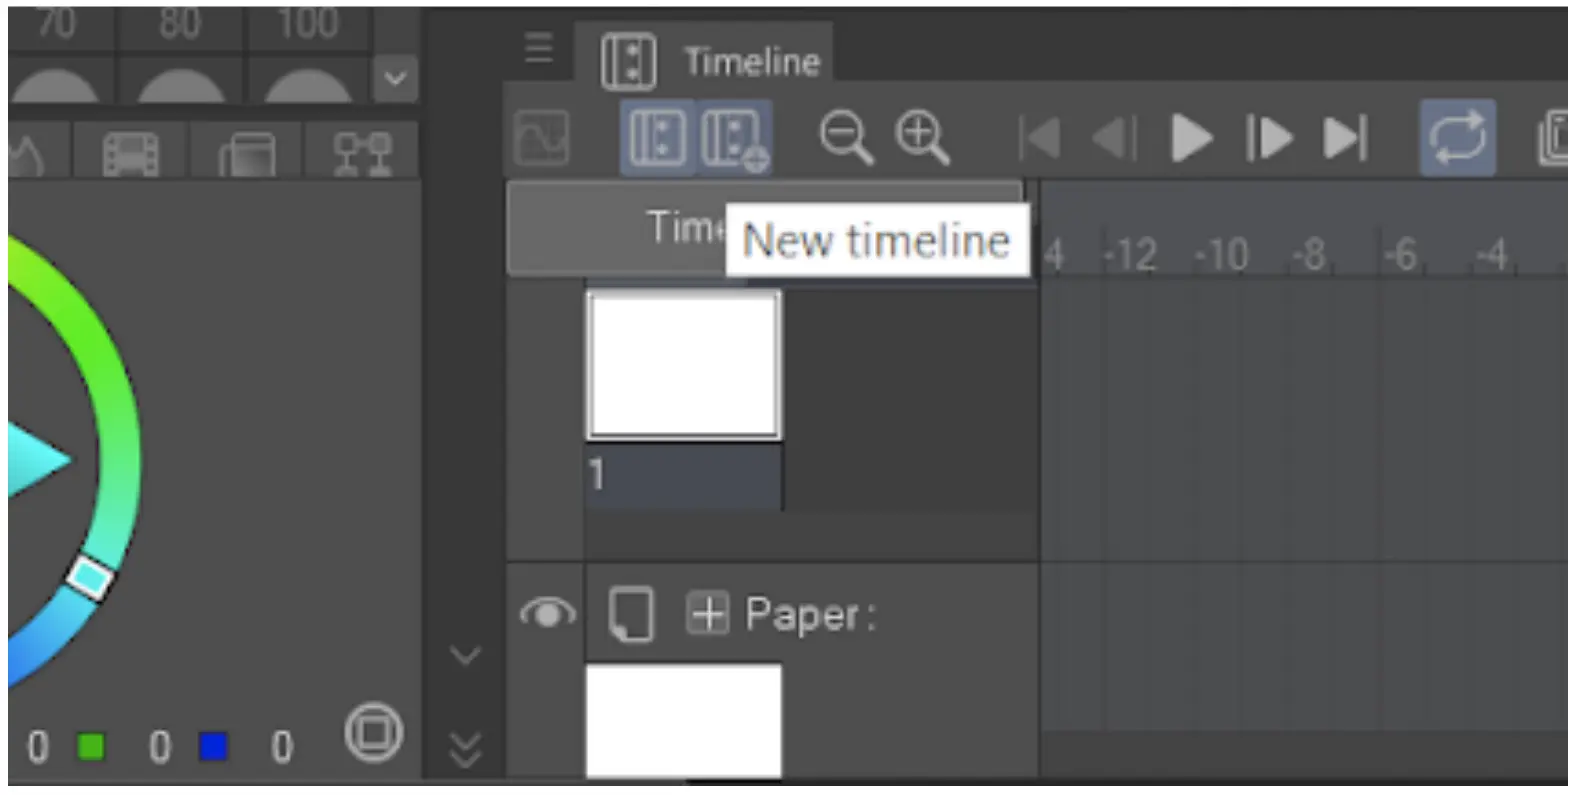This screenshot has width=1575, height=795.
Task: Expand the Paper layer plus box
Action: point(707,614)
